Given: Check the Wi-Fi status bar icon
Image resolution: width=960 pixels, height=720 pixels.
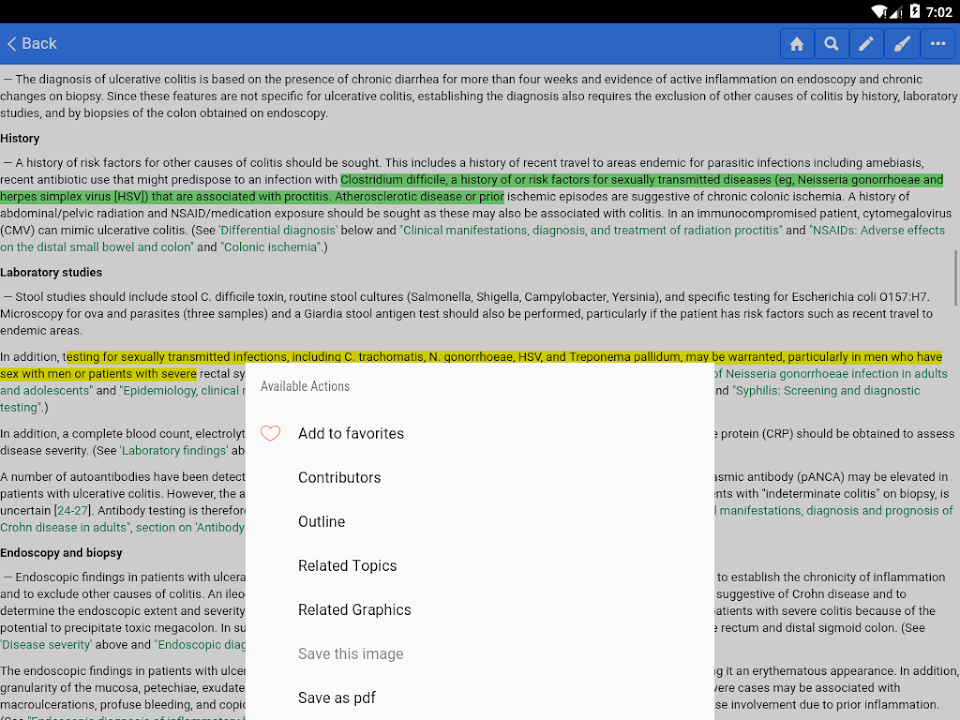Looking at the screenshot, I should click(879, 12).
